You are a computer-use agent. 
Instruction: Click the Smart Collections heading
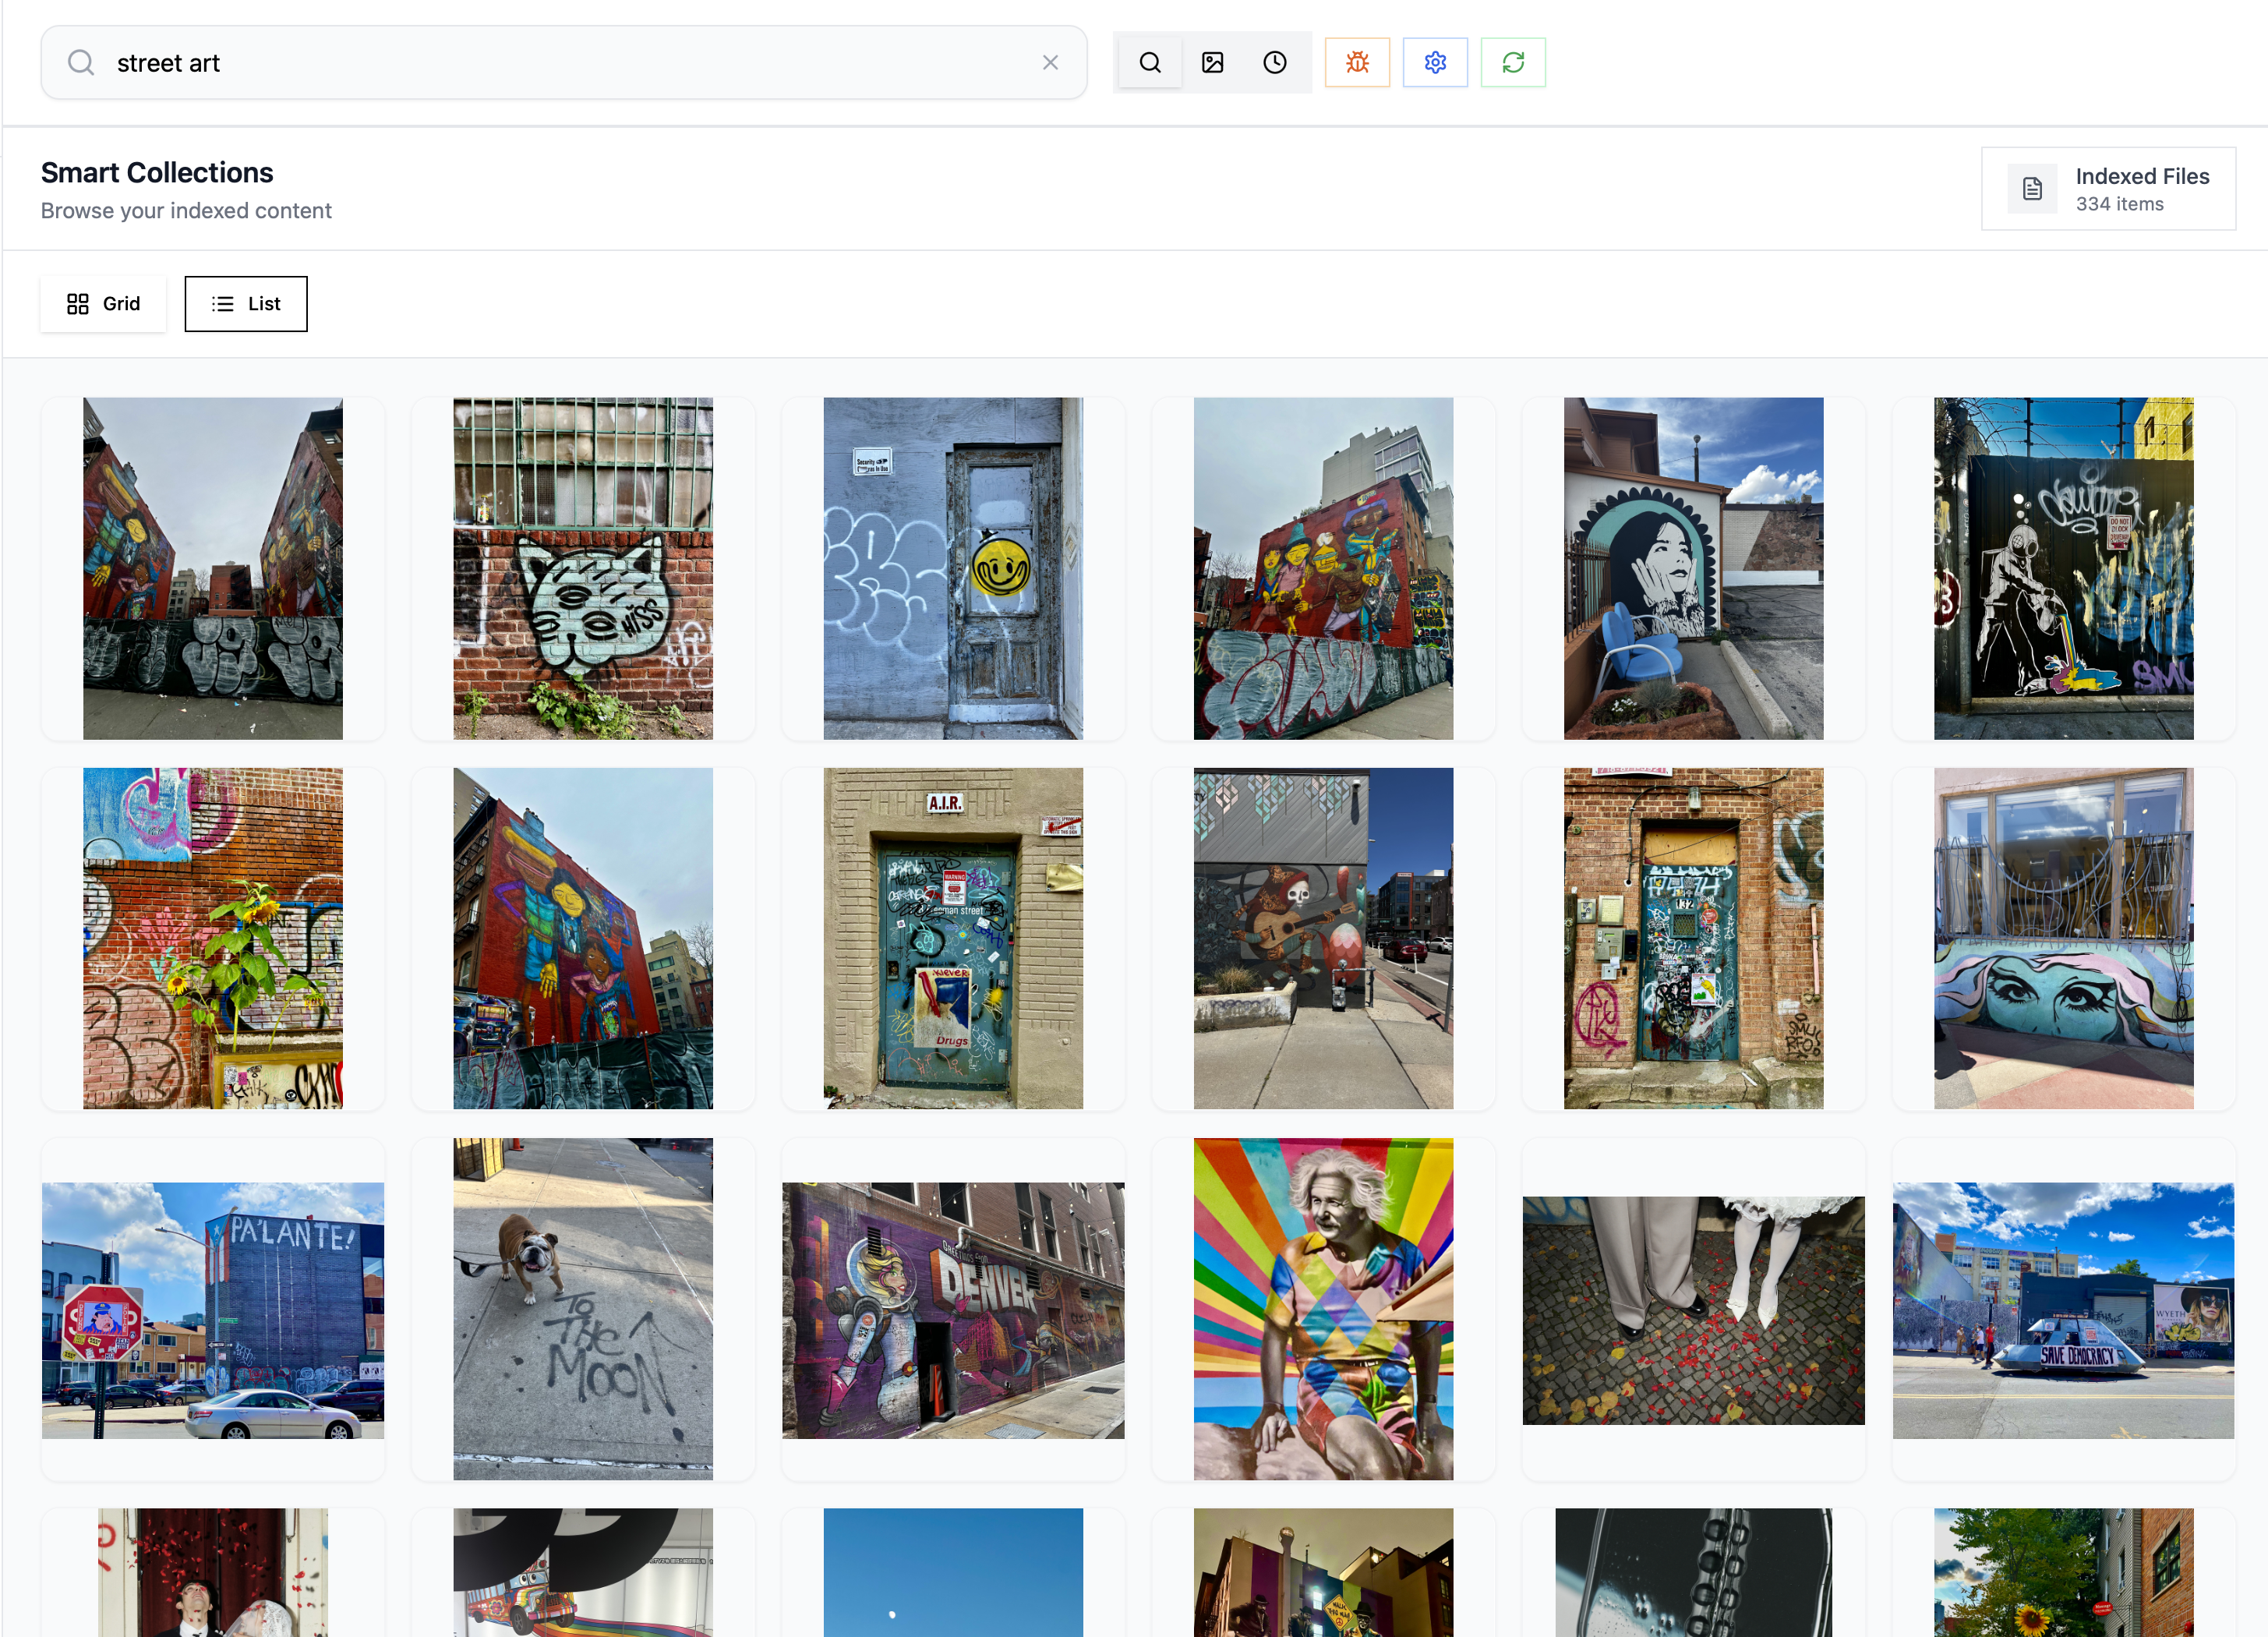[x=157, y=173]
